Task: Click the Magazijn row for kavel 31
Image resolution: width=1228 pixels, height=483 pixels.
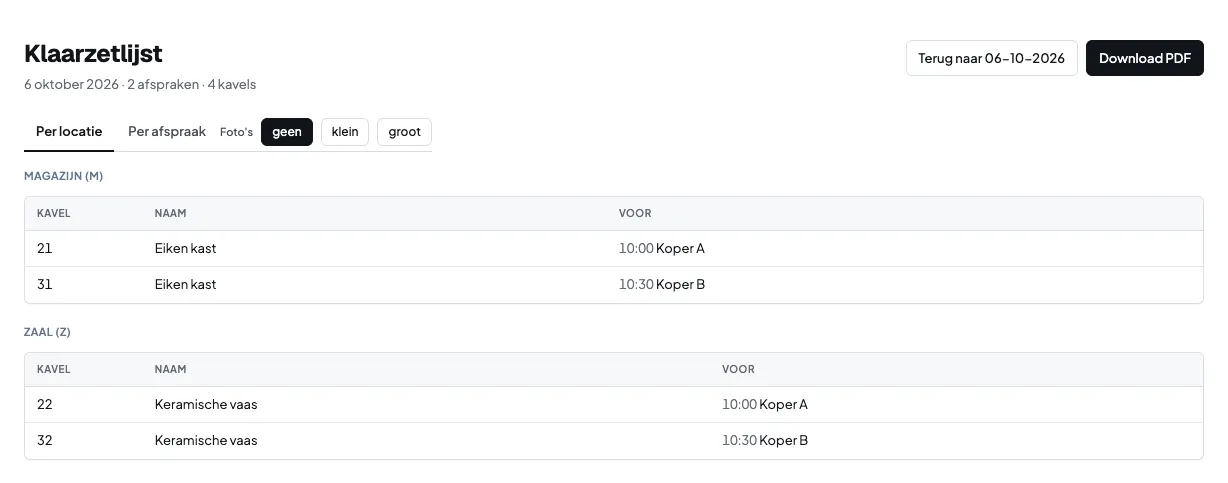Action: click(x=614, y=285)
